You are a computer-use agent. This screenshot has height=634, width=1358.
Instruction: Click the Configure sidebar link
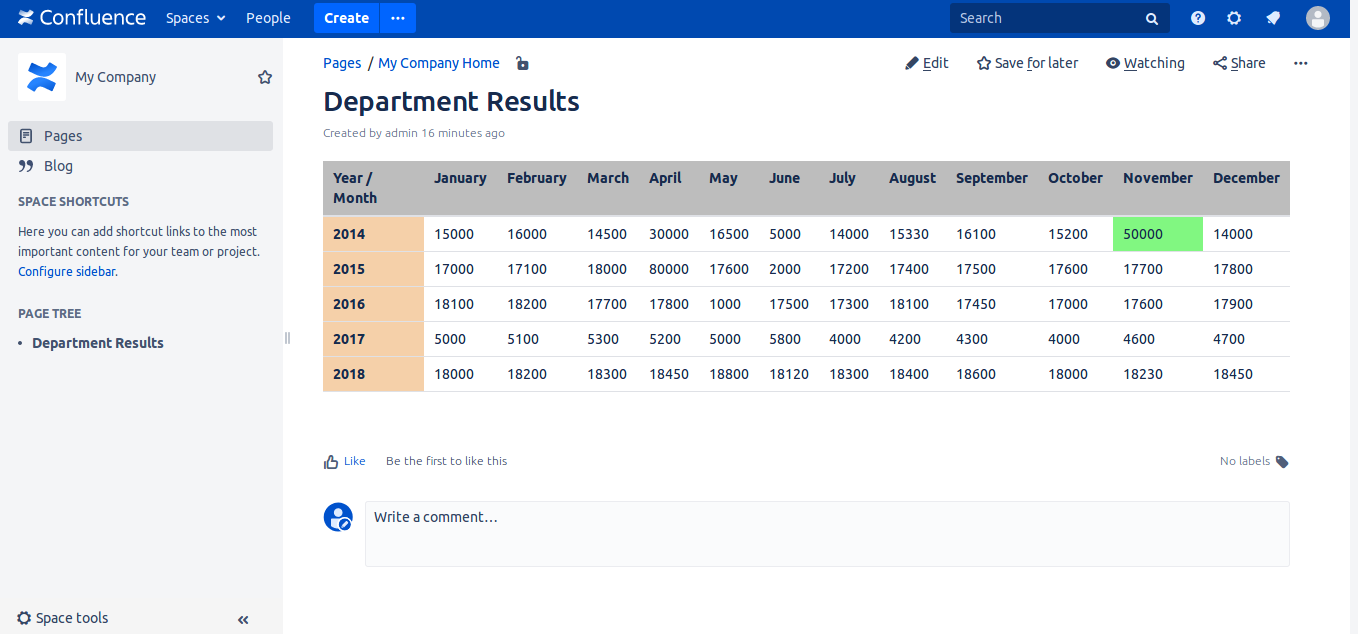click(66, 271)
